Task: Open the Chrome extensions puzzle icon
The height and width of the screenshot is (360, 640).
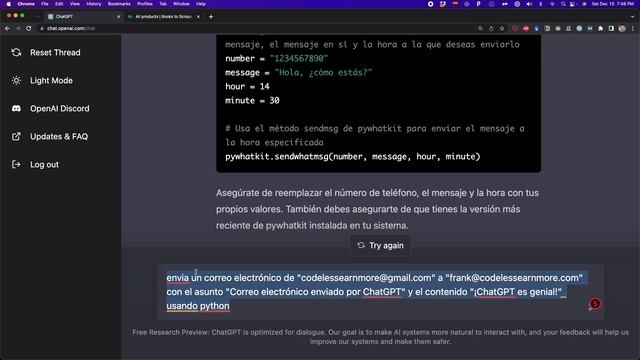Action: point(600,28)
